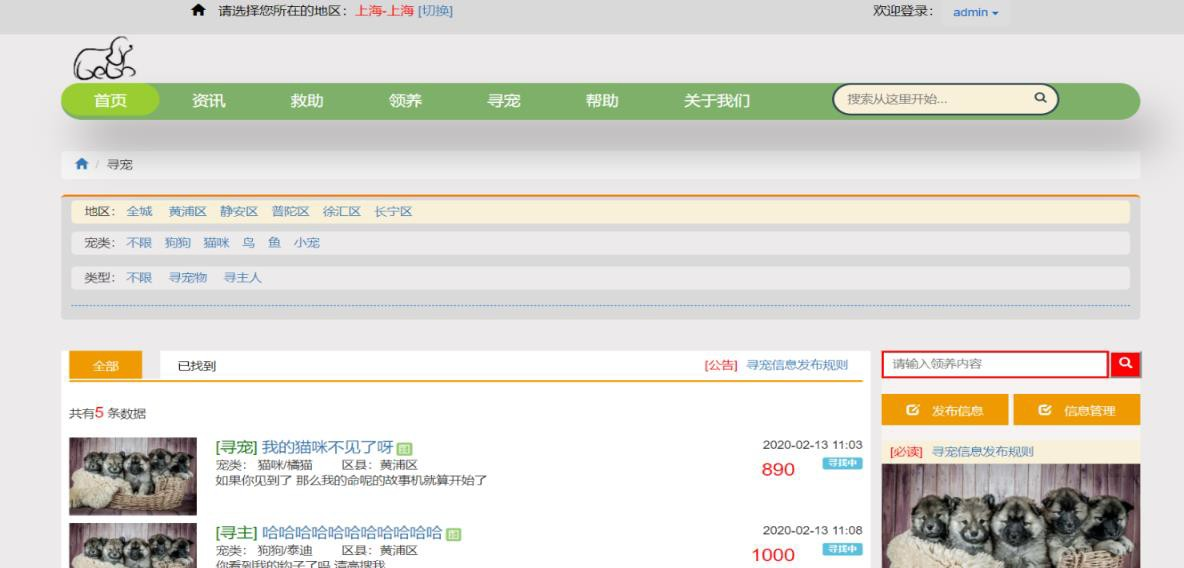This screenshot has width=1184, height=568.
Task: Filter region by 全城
Action: tap(139, 211)
